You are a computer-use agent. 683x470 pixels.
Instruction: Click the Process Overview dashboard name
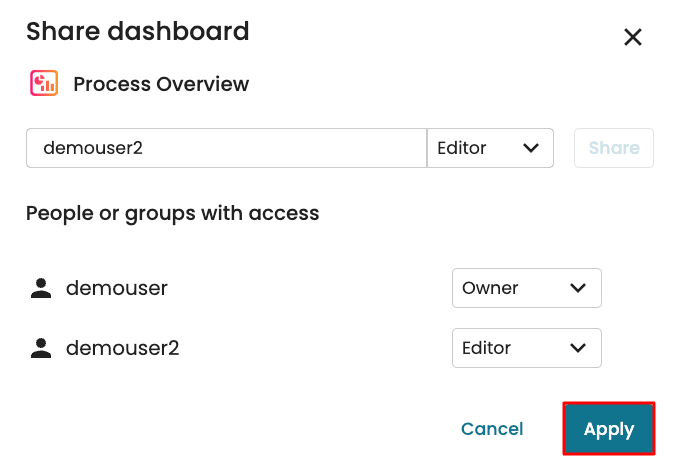161,84
